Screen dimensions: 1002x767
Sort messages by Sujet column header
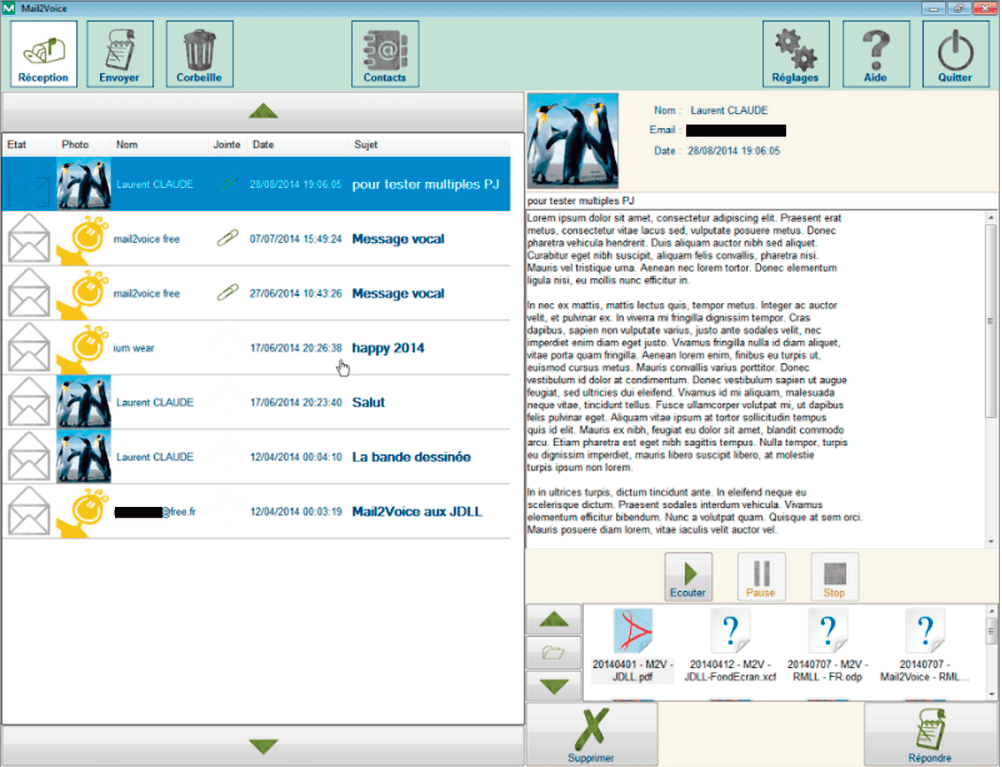click(x=366, y=145)
